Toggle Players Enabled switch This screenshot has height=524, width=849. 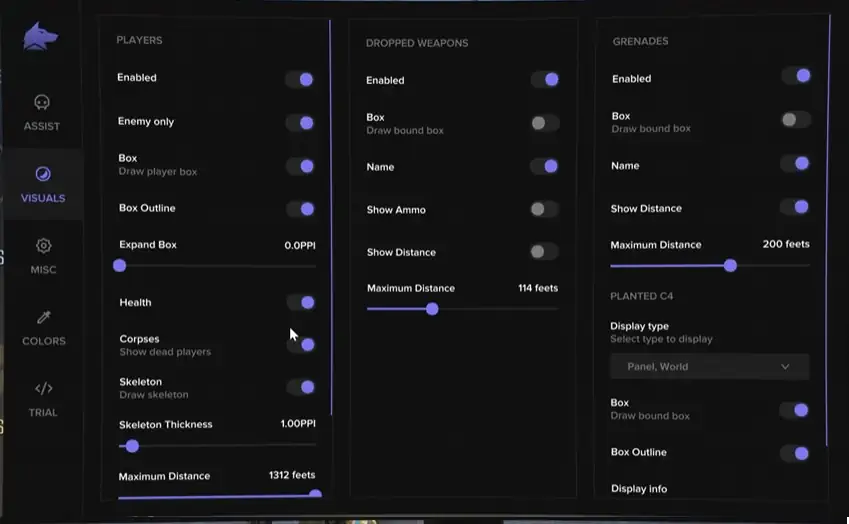301,80
